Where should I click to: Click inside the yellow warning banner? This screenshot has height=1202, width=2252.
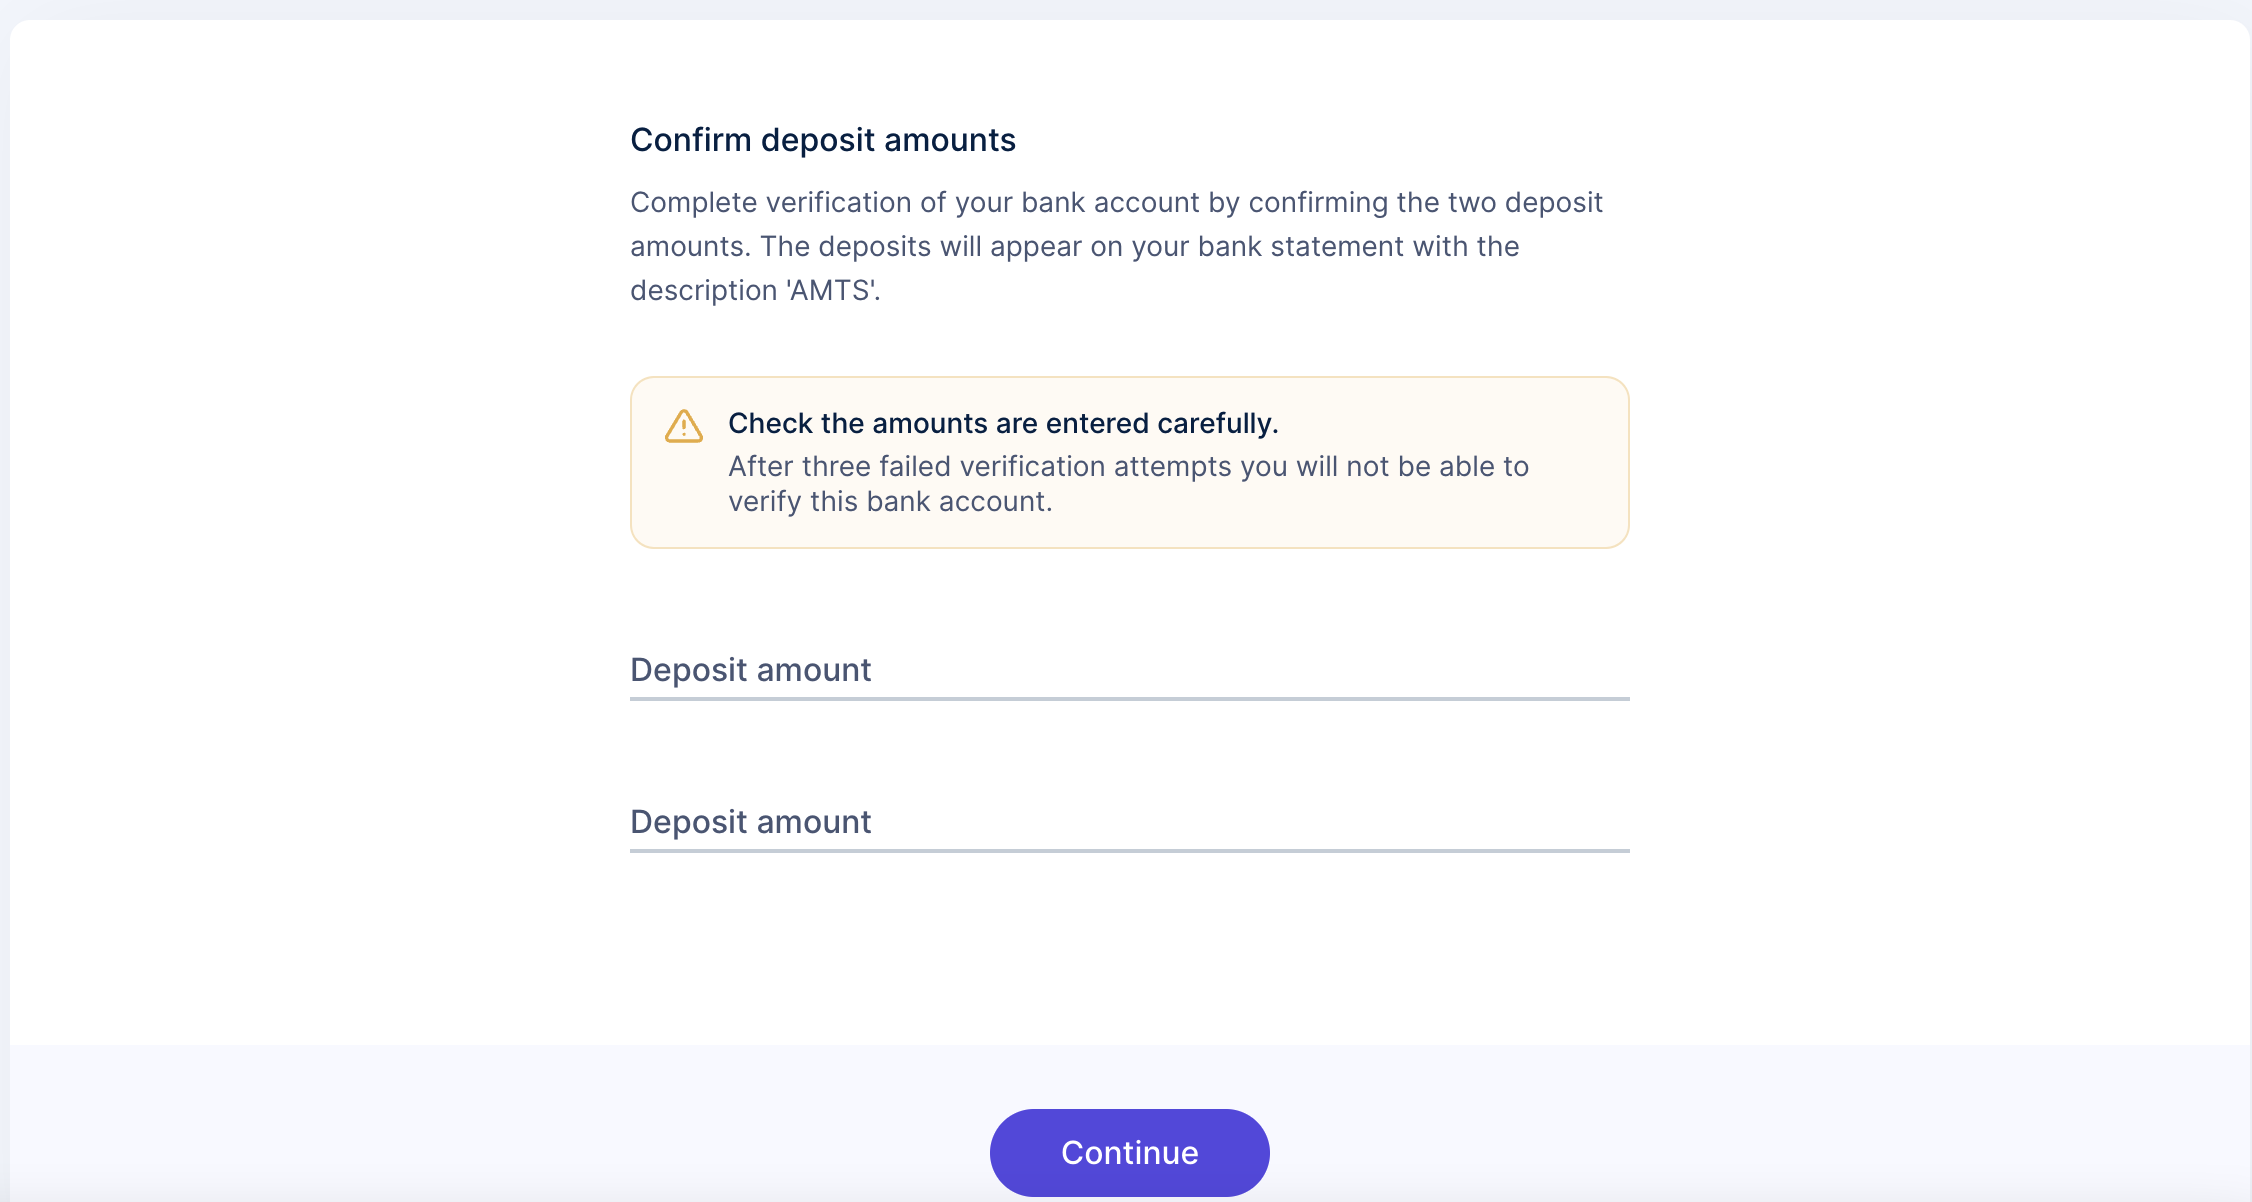[1128, 462]
